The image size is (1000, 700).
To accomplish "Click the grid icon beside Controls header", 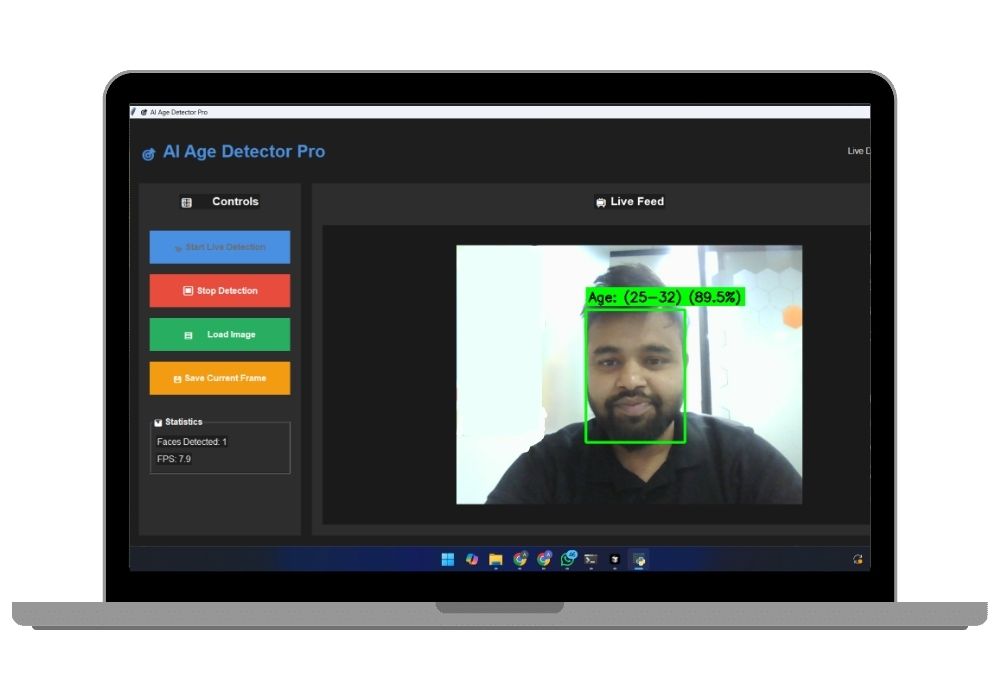I will click(186, 201).
